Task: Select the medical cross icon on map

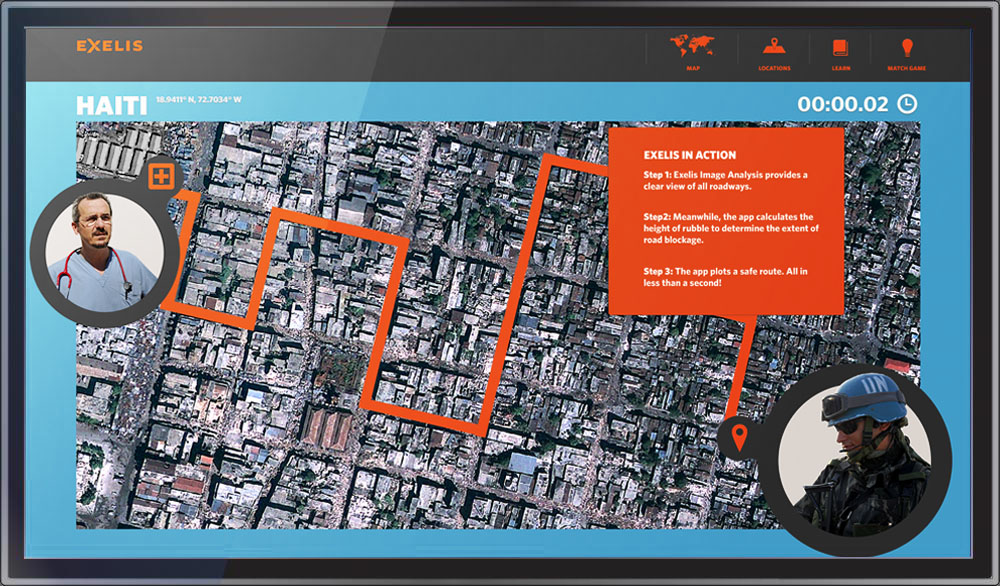Action: (x=161, y=177)
